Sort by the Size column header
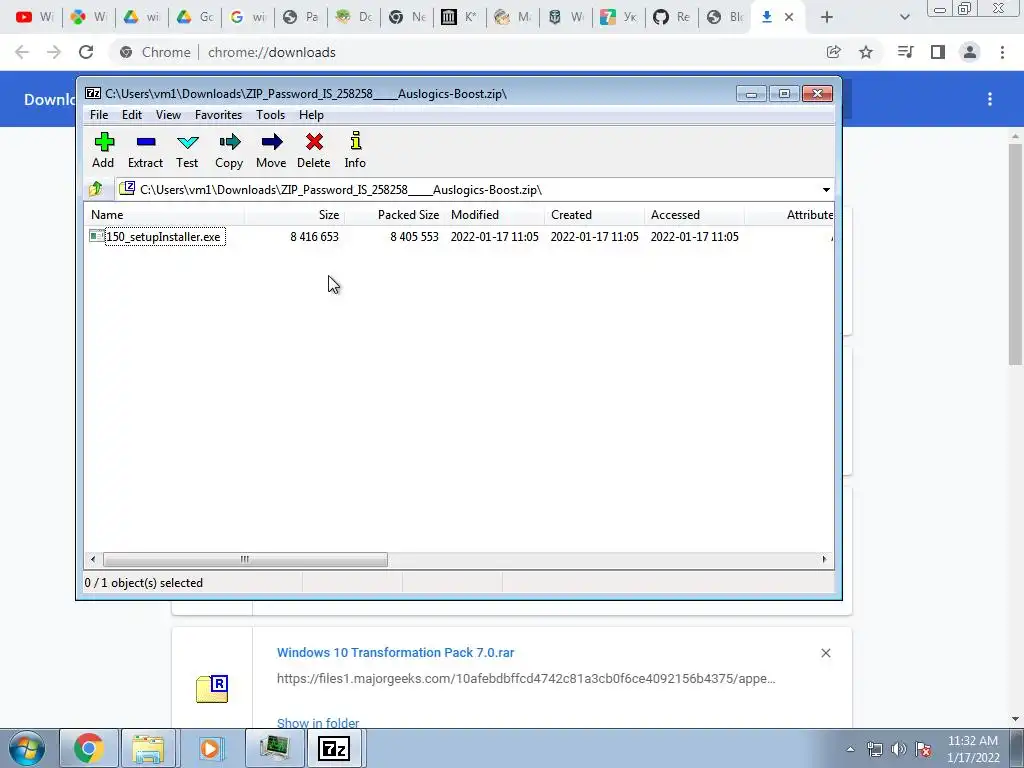Image resolution: width=1024 pixels, height=768 pixels. coord(295,215)
